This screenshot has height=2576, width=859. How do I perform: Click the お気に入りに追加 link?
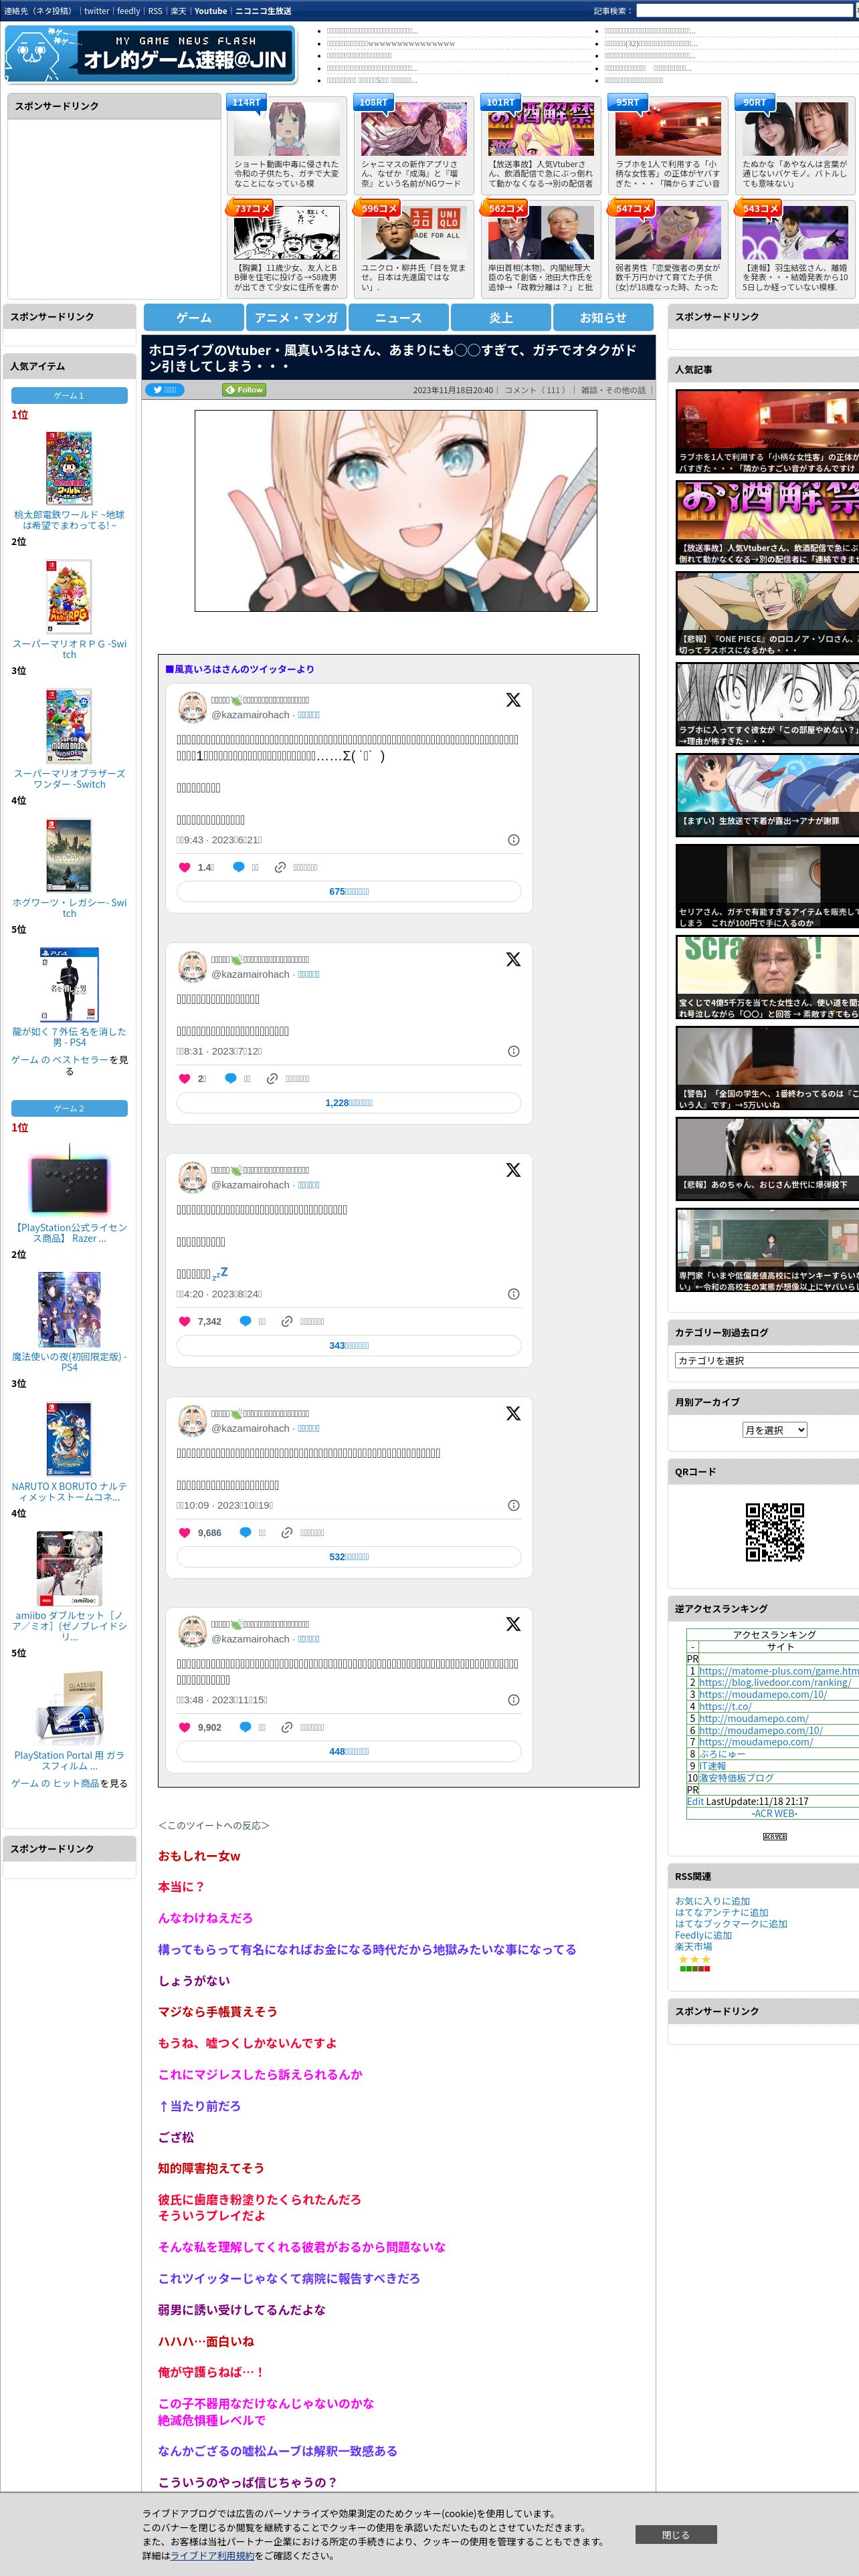712,1901
